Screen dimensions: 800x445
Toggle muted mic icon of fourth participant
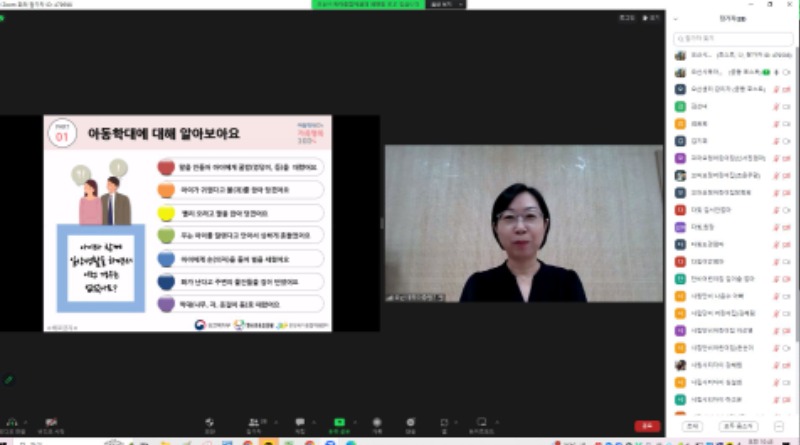(776, 104)
